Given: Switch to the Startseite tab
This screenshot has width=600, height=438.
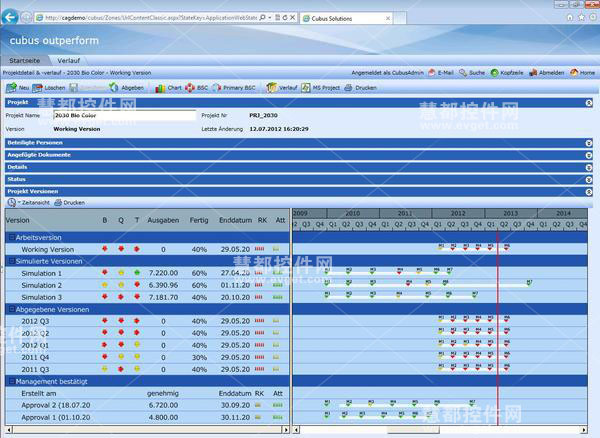Looking at the screenshot, I should 24,60.
